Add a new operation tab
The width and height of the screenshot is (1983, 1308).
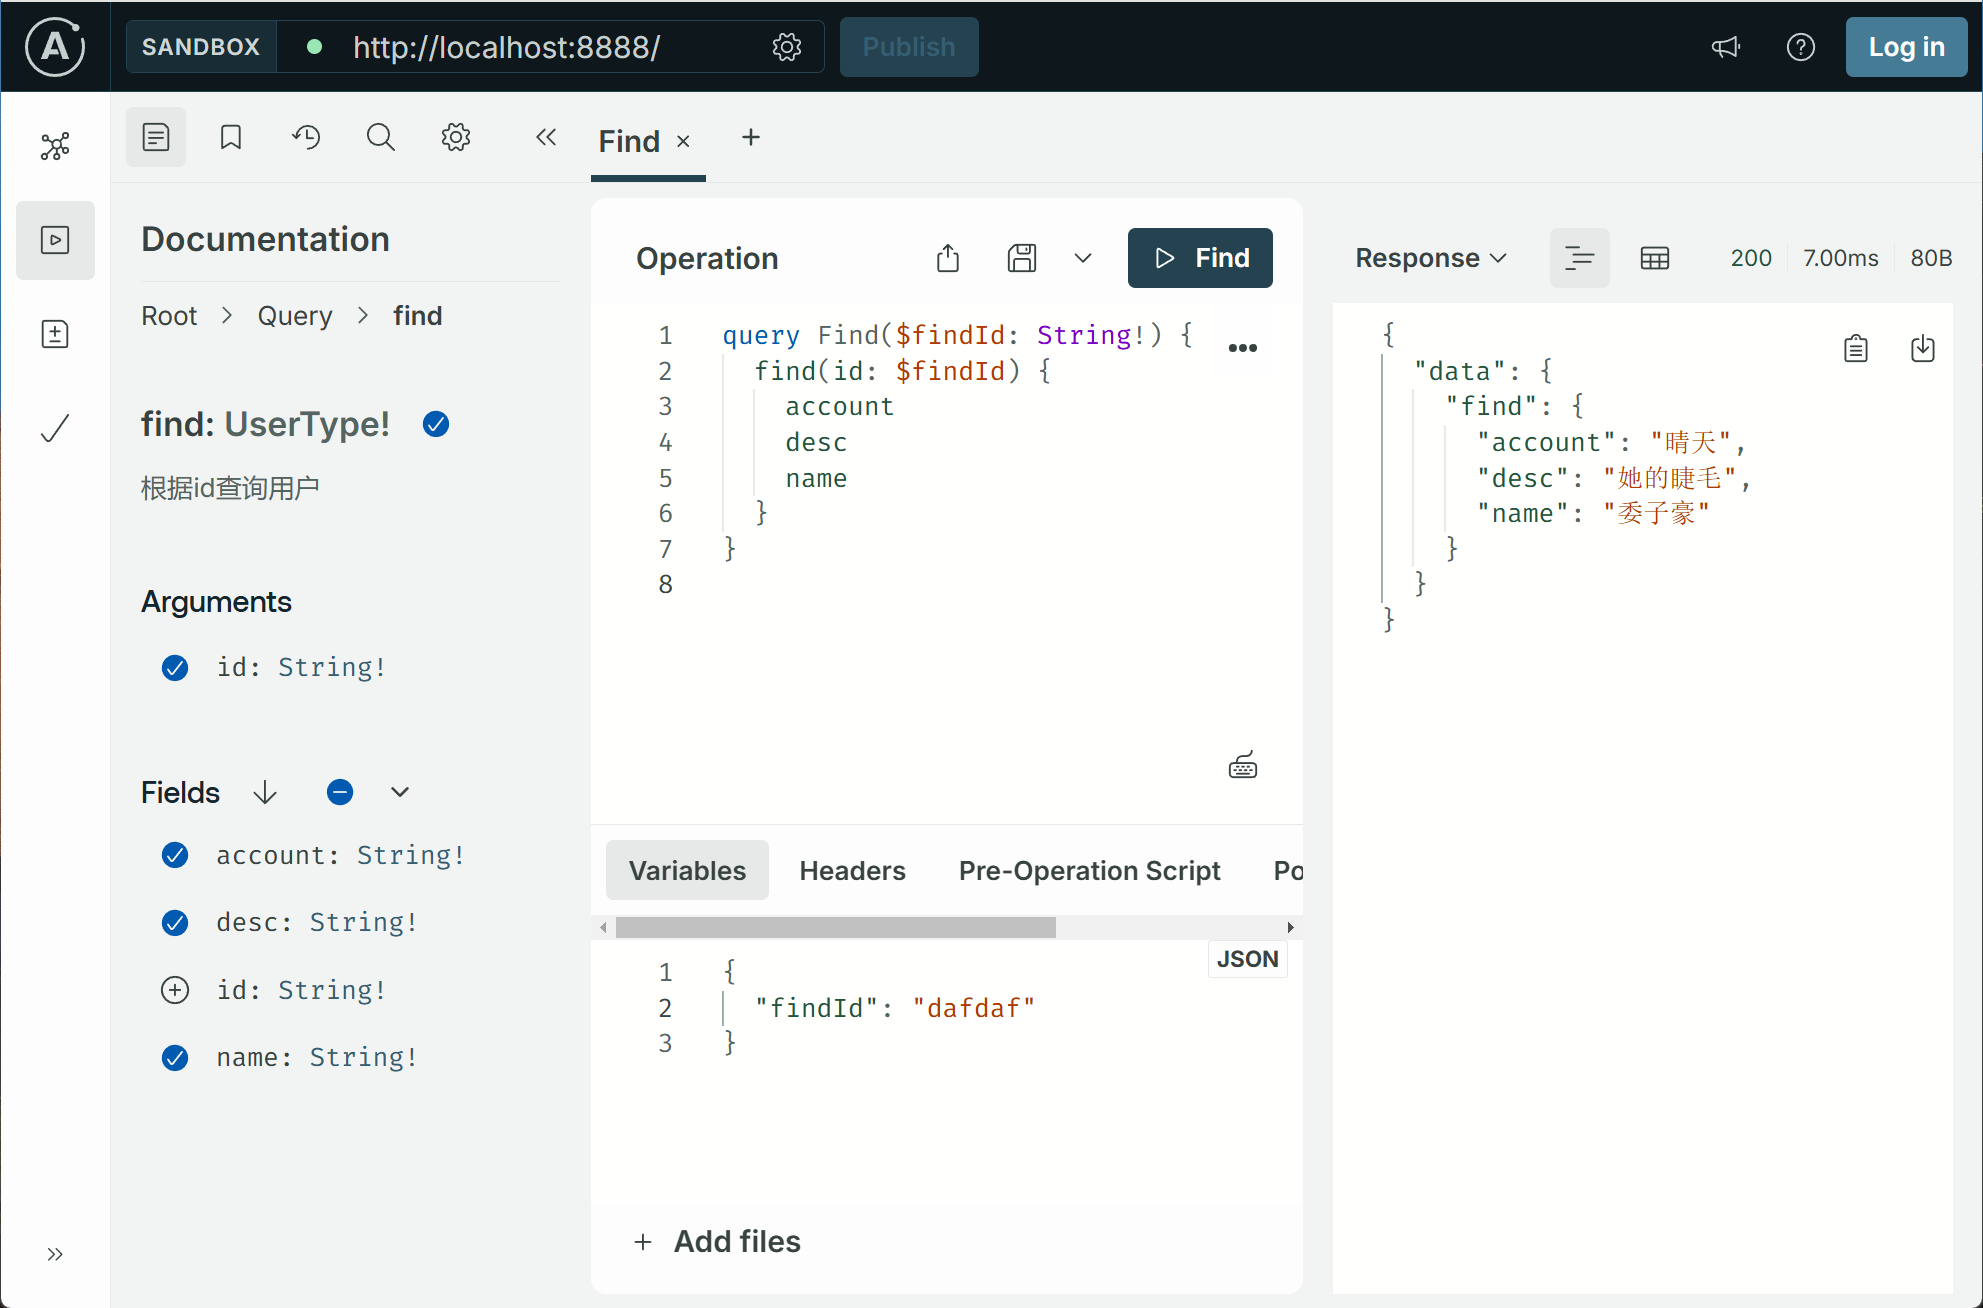pyautogui.click(x=751, y=137)
